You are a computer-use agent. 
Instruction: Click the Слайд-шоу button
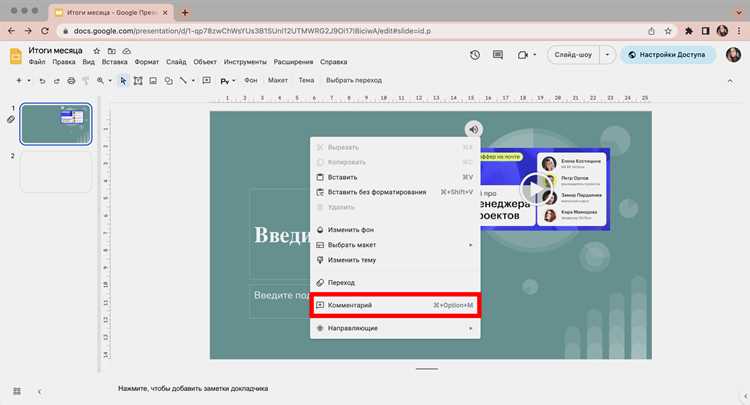573,55
